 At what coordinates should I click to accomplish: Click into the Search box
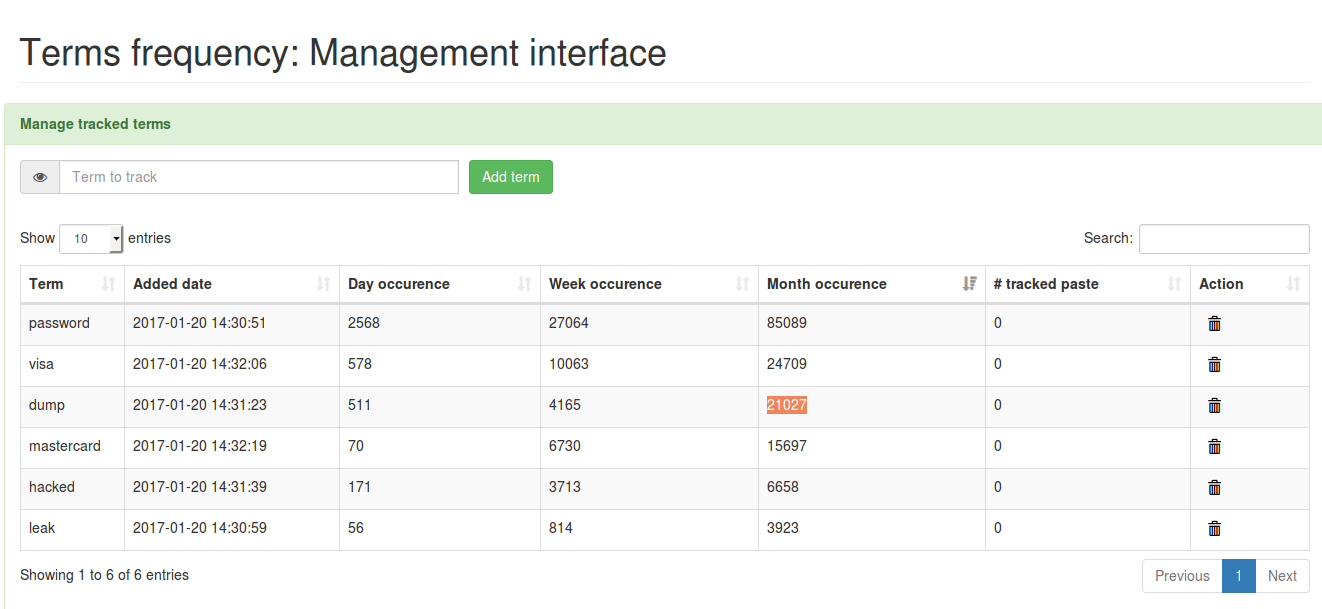[x=1224, y=239]
